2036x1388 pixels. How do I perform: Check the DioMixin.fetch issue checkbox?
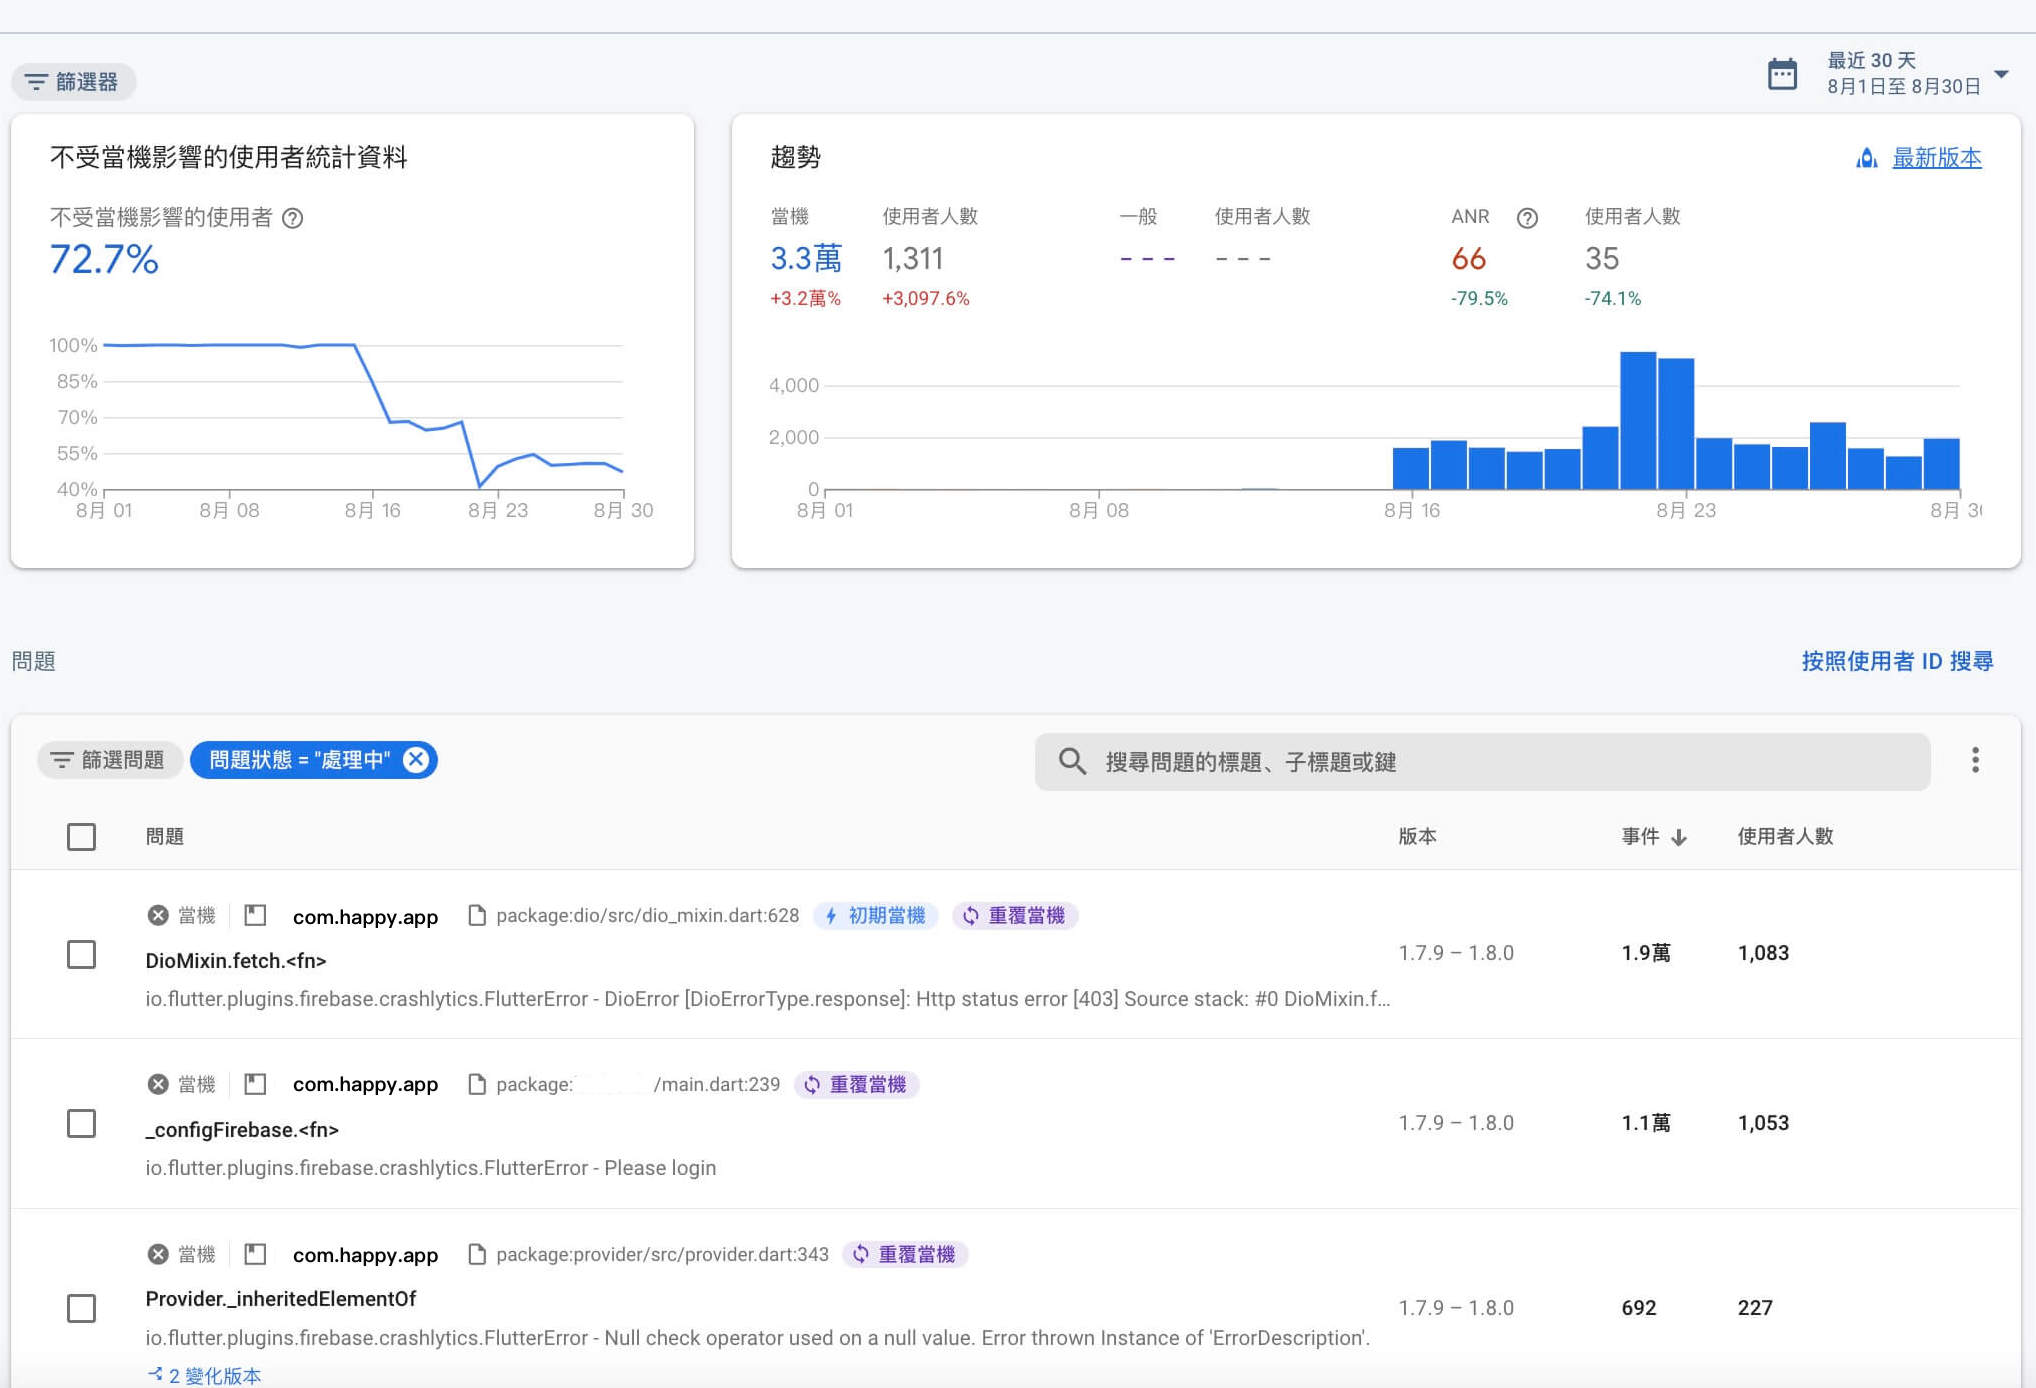[81, 954]
